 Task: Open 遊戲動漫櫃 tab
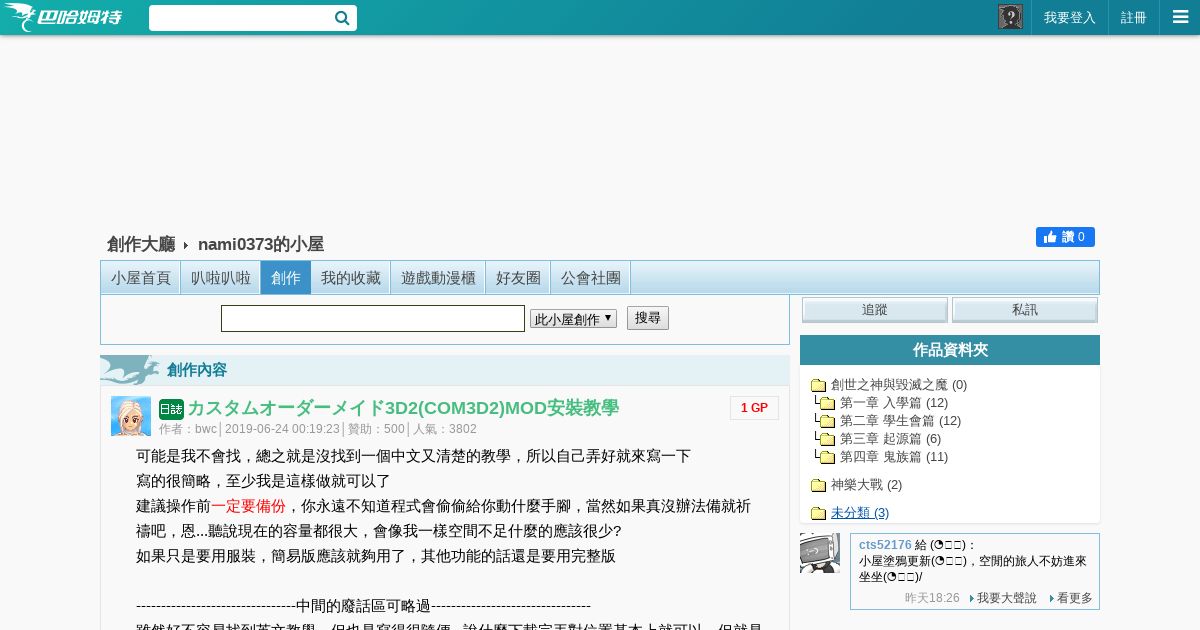click(438, 277)
